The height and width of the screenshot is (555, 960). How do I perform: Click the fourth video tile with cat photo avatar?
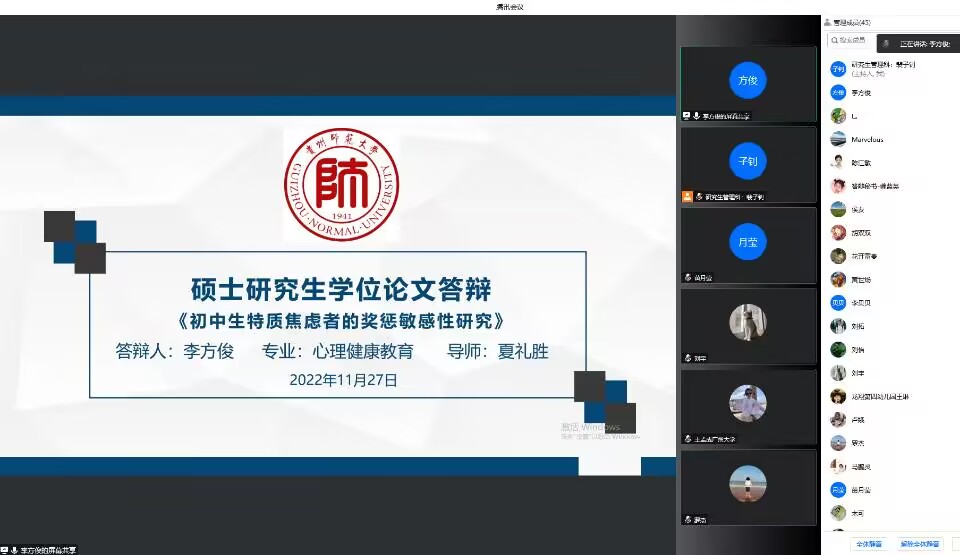(748, 327)
